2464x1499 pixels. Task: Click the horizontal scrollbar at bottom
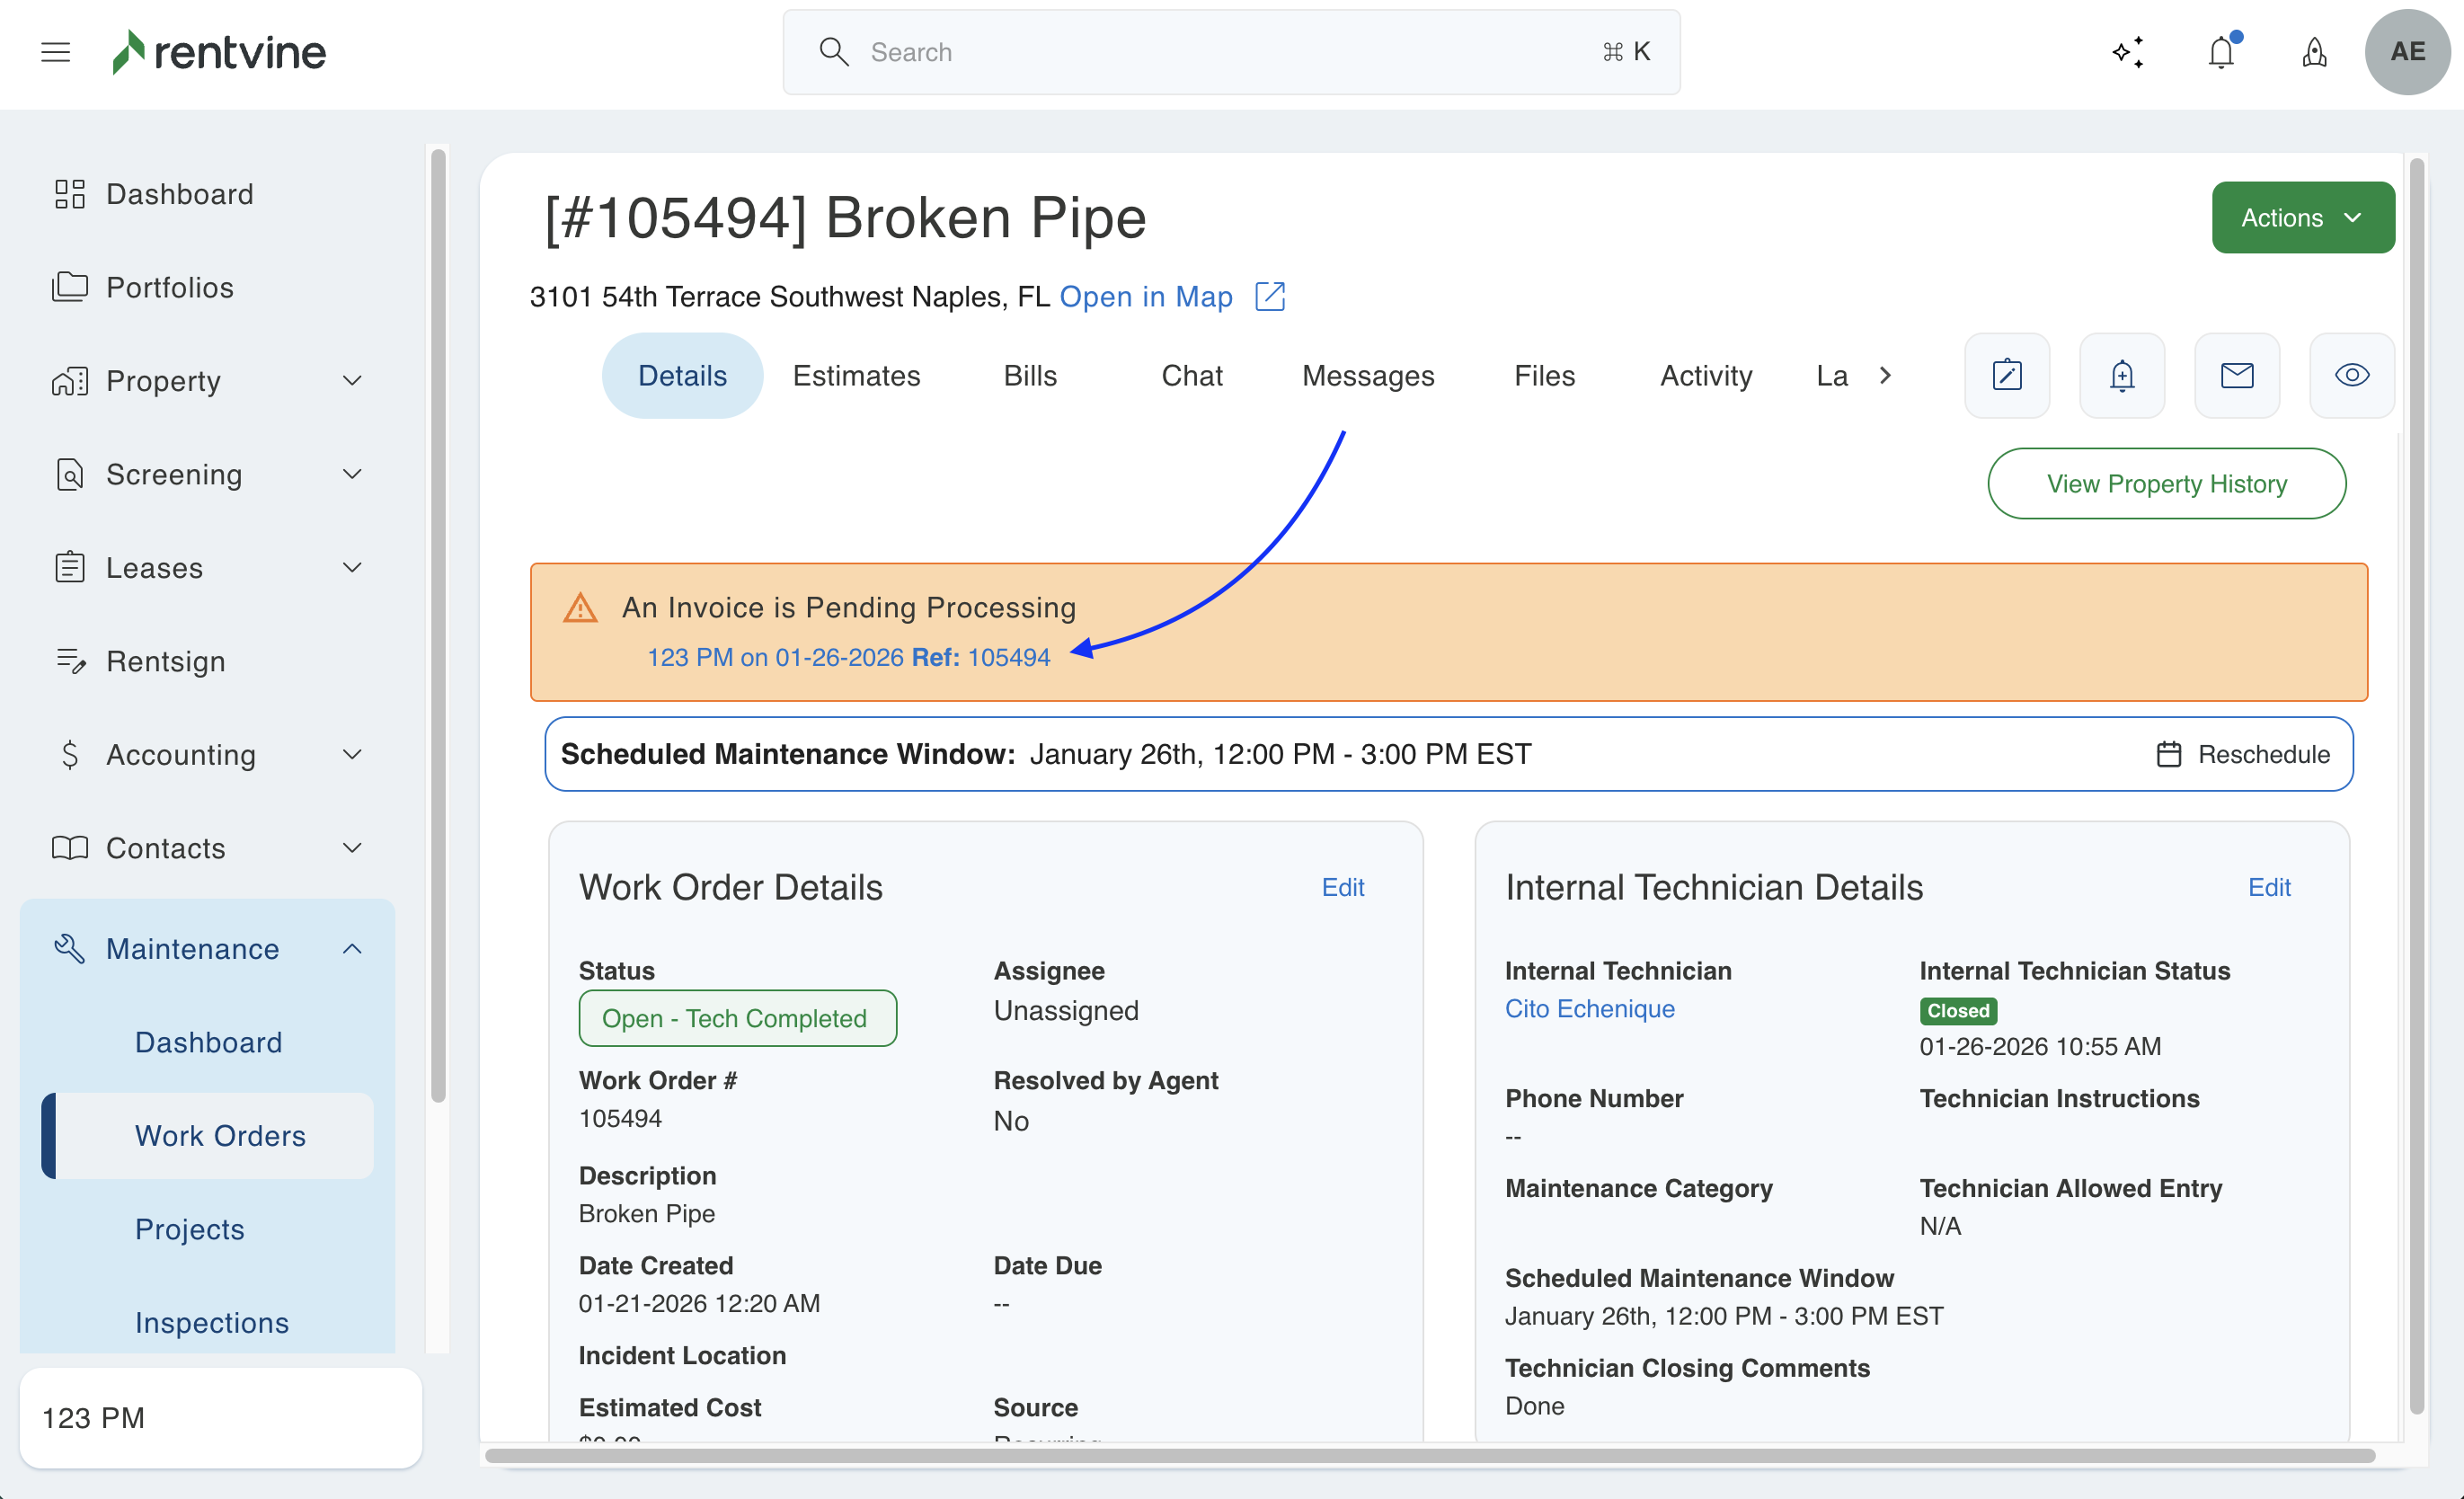pos(1430,1456)
